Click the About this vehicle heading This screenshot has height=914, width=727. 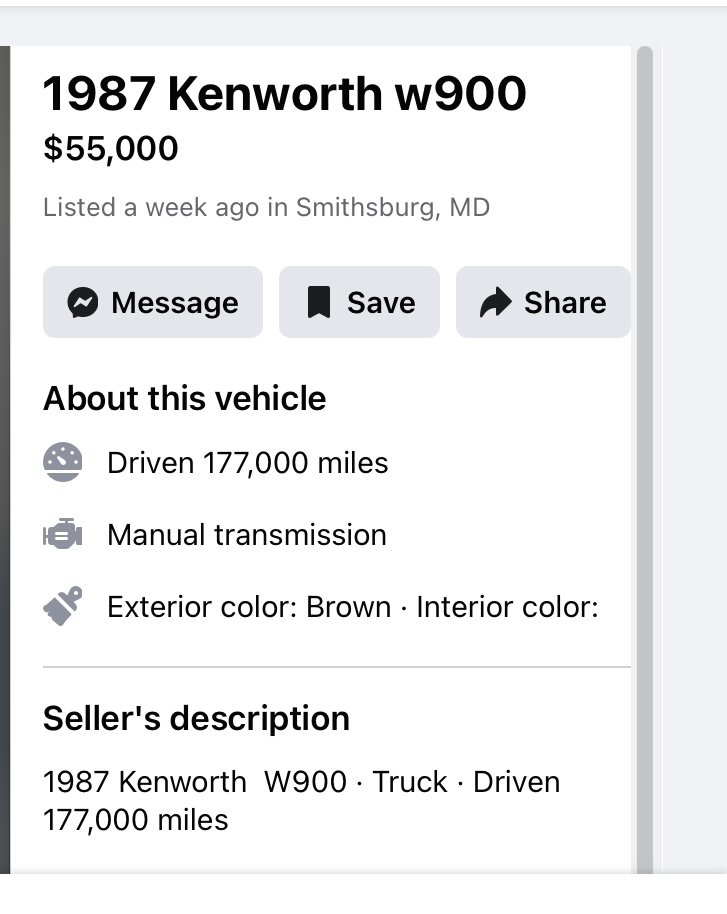(x=184, y=398)
